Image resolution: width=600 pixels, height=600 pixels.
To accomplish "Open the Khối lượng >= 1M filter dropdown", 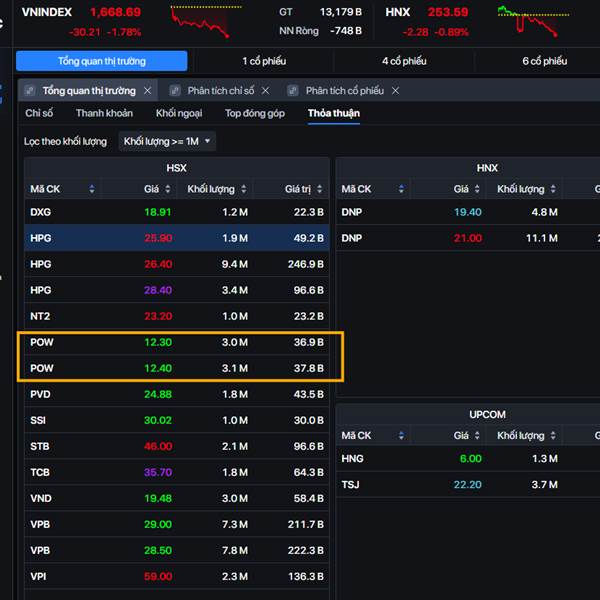I will (167, 142).
